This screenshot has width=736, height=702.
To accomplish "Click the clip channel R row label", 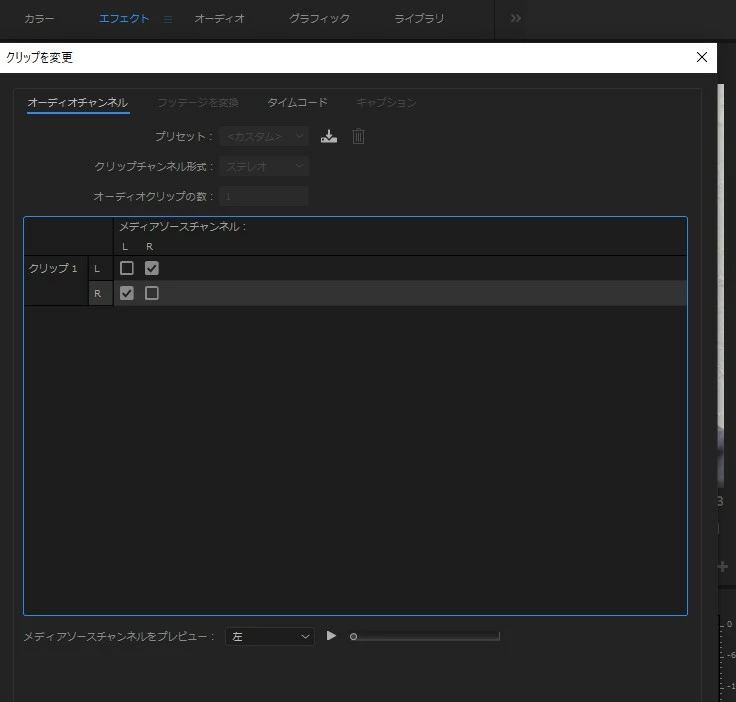I will click(x=98, y=294).
